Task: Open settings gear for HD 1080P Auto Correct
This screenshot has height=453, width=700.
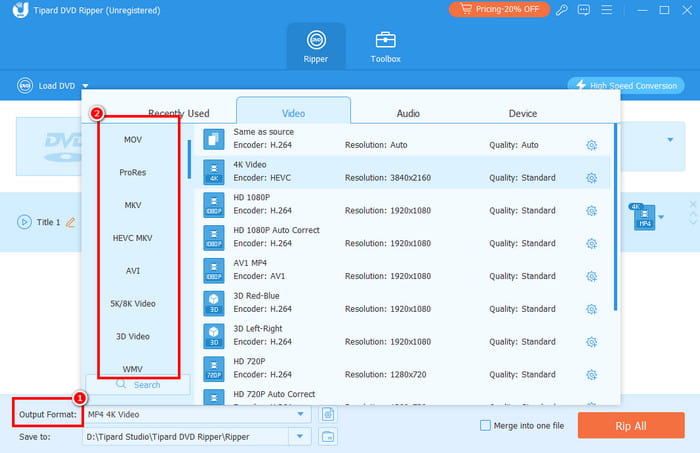Action: pyautogui.click(x=591, y=243)
